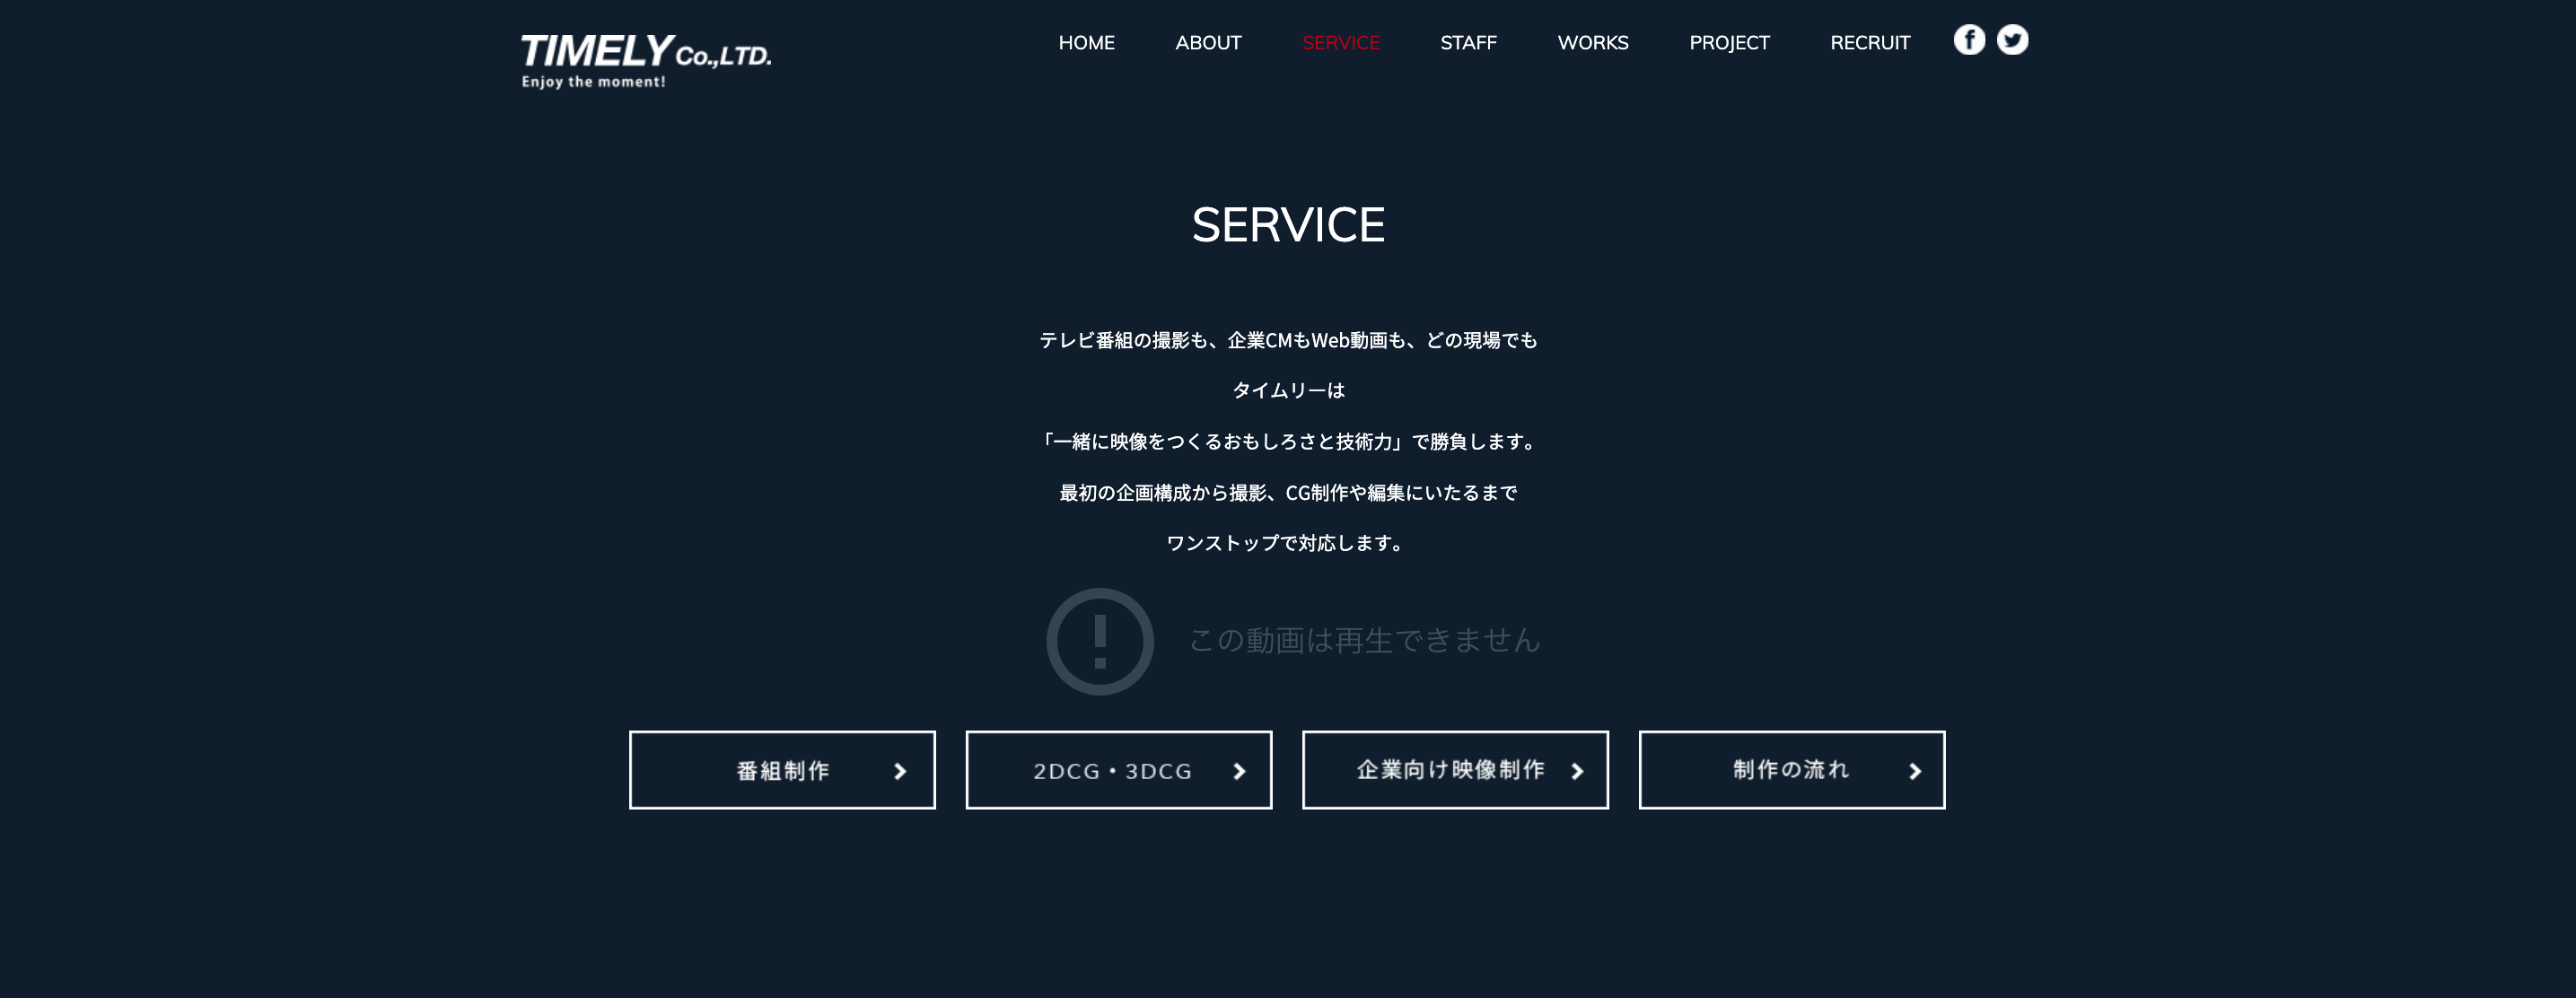Click the SERVICE page heading

1288,225
